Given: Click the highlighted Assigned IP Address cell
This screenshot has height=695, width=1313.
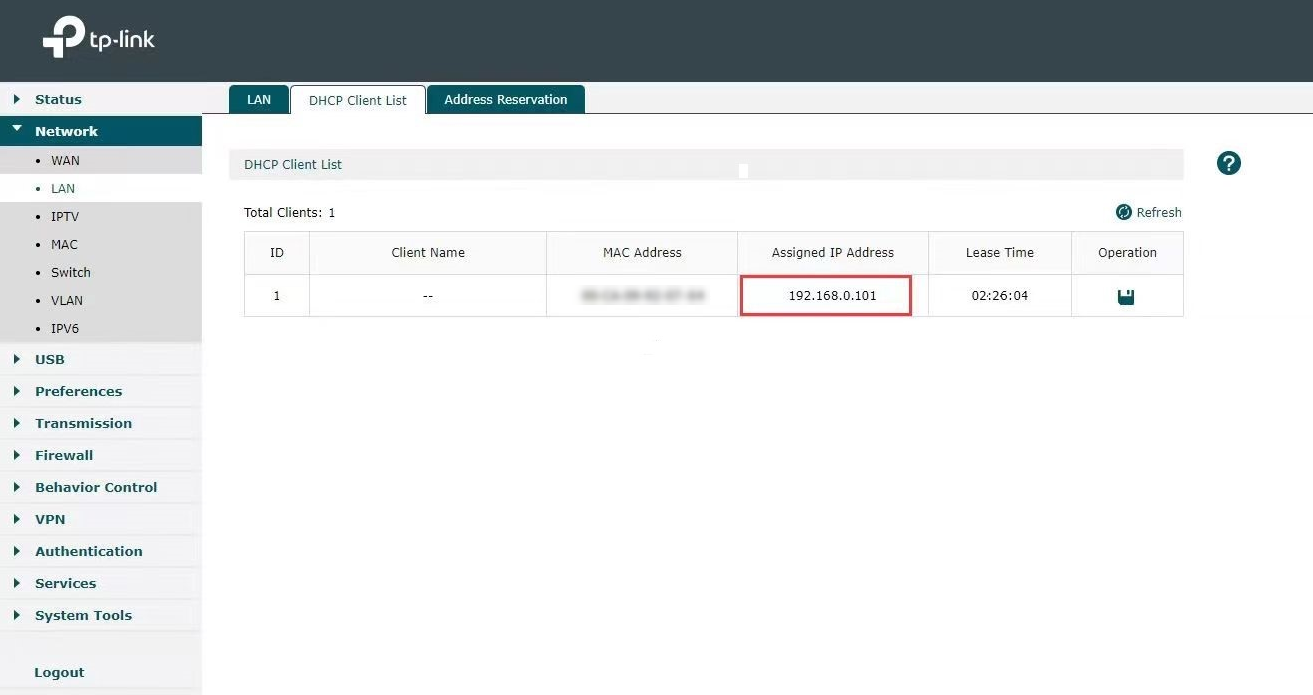Looking at the screenshot, I should coord(825,295).
